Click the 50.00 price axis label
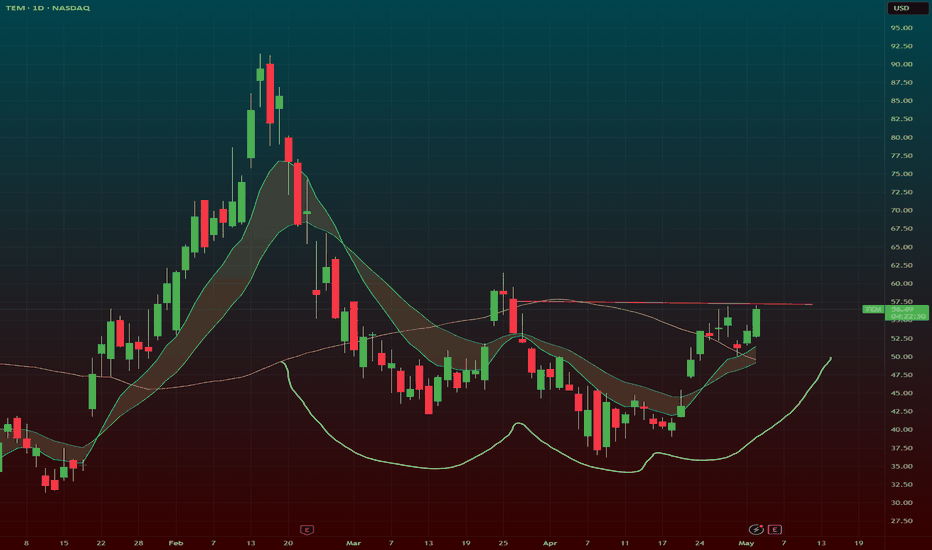 901,357
